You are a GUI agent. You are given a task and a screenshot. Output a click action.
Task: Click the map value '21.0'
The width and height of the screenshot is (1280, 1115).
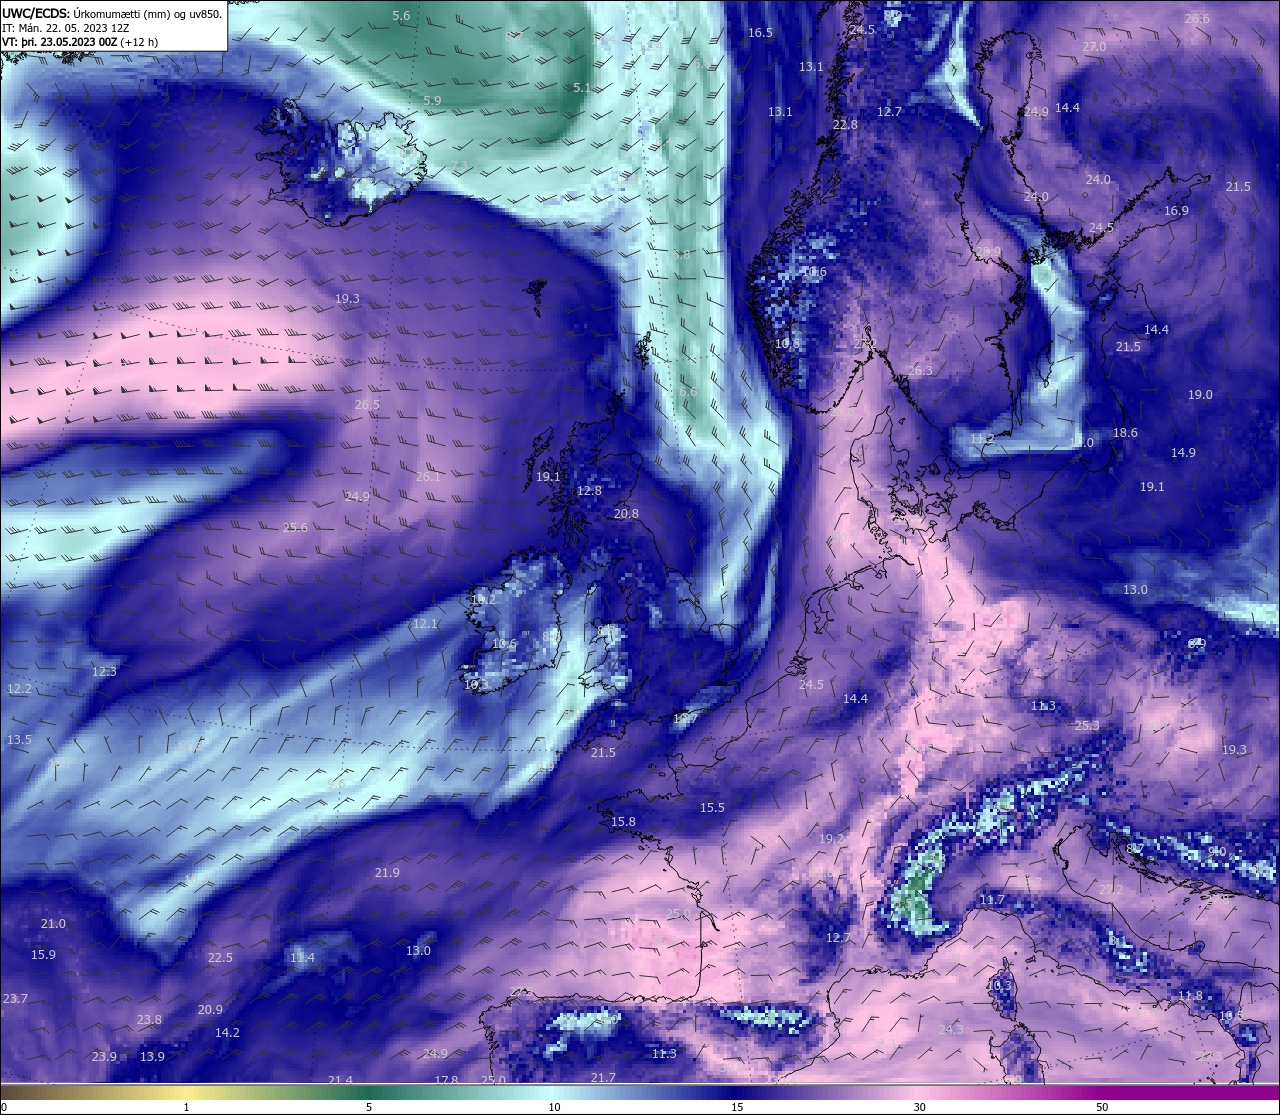coord(53,924)
